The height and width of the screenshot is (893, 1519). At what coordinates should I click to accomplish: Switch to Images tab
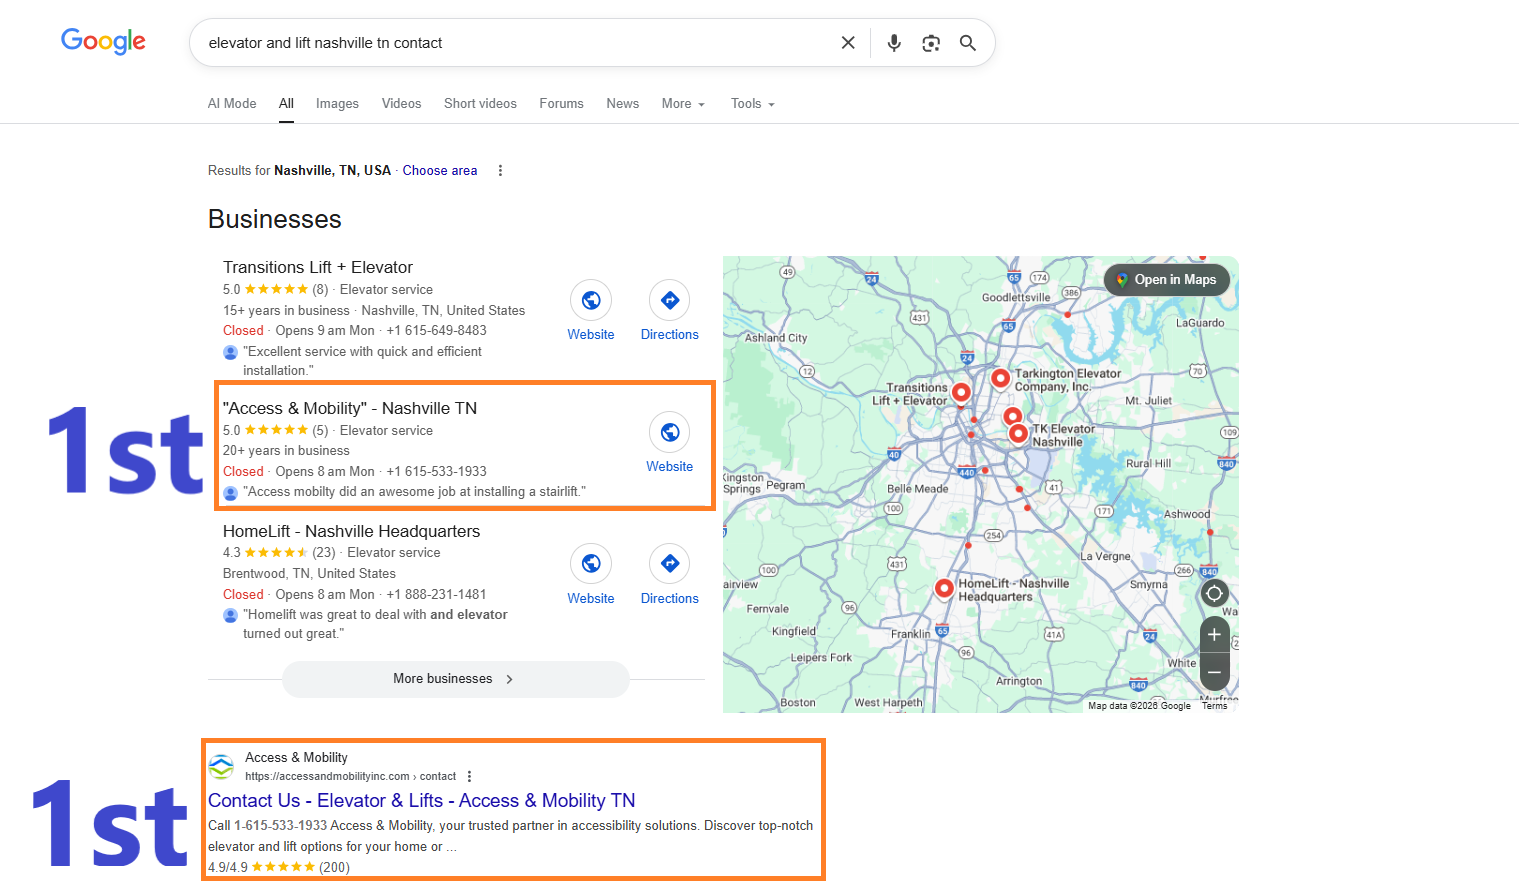(337, 104)
